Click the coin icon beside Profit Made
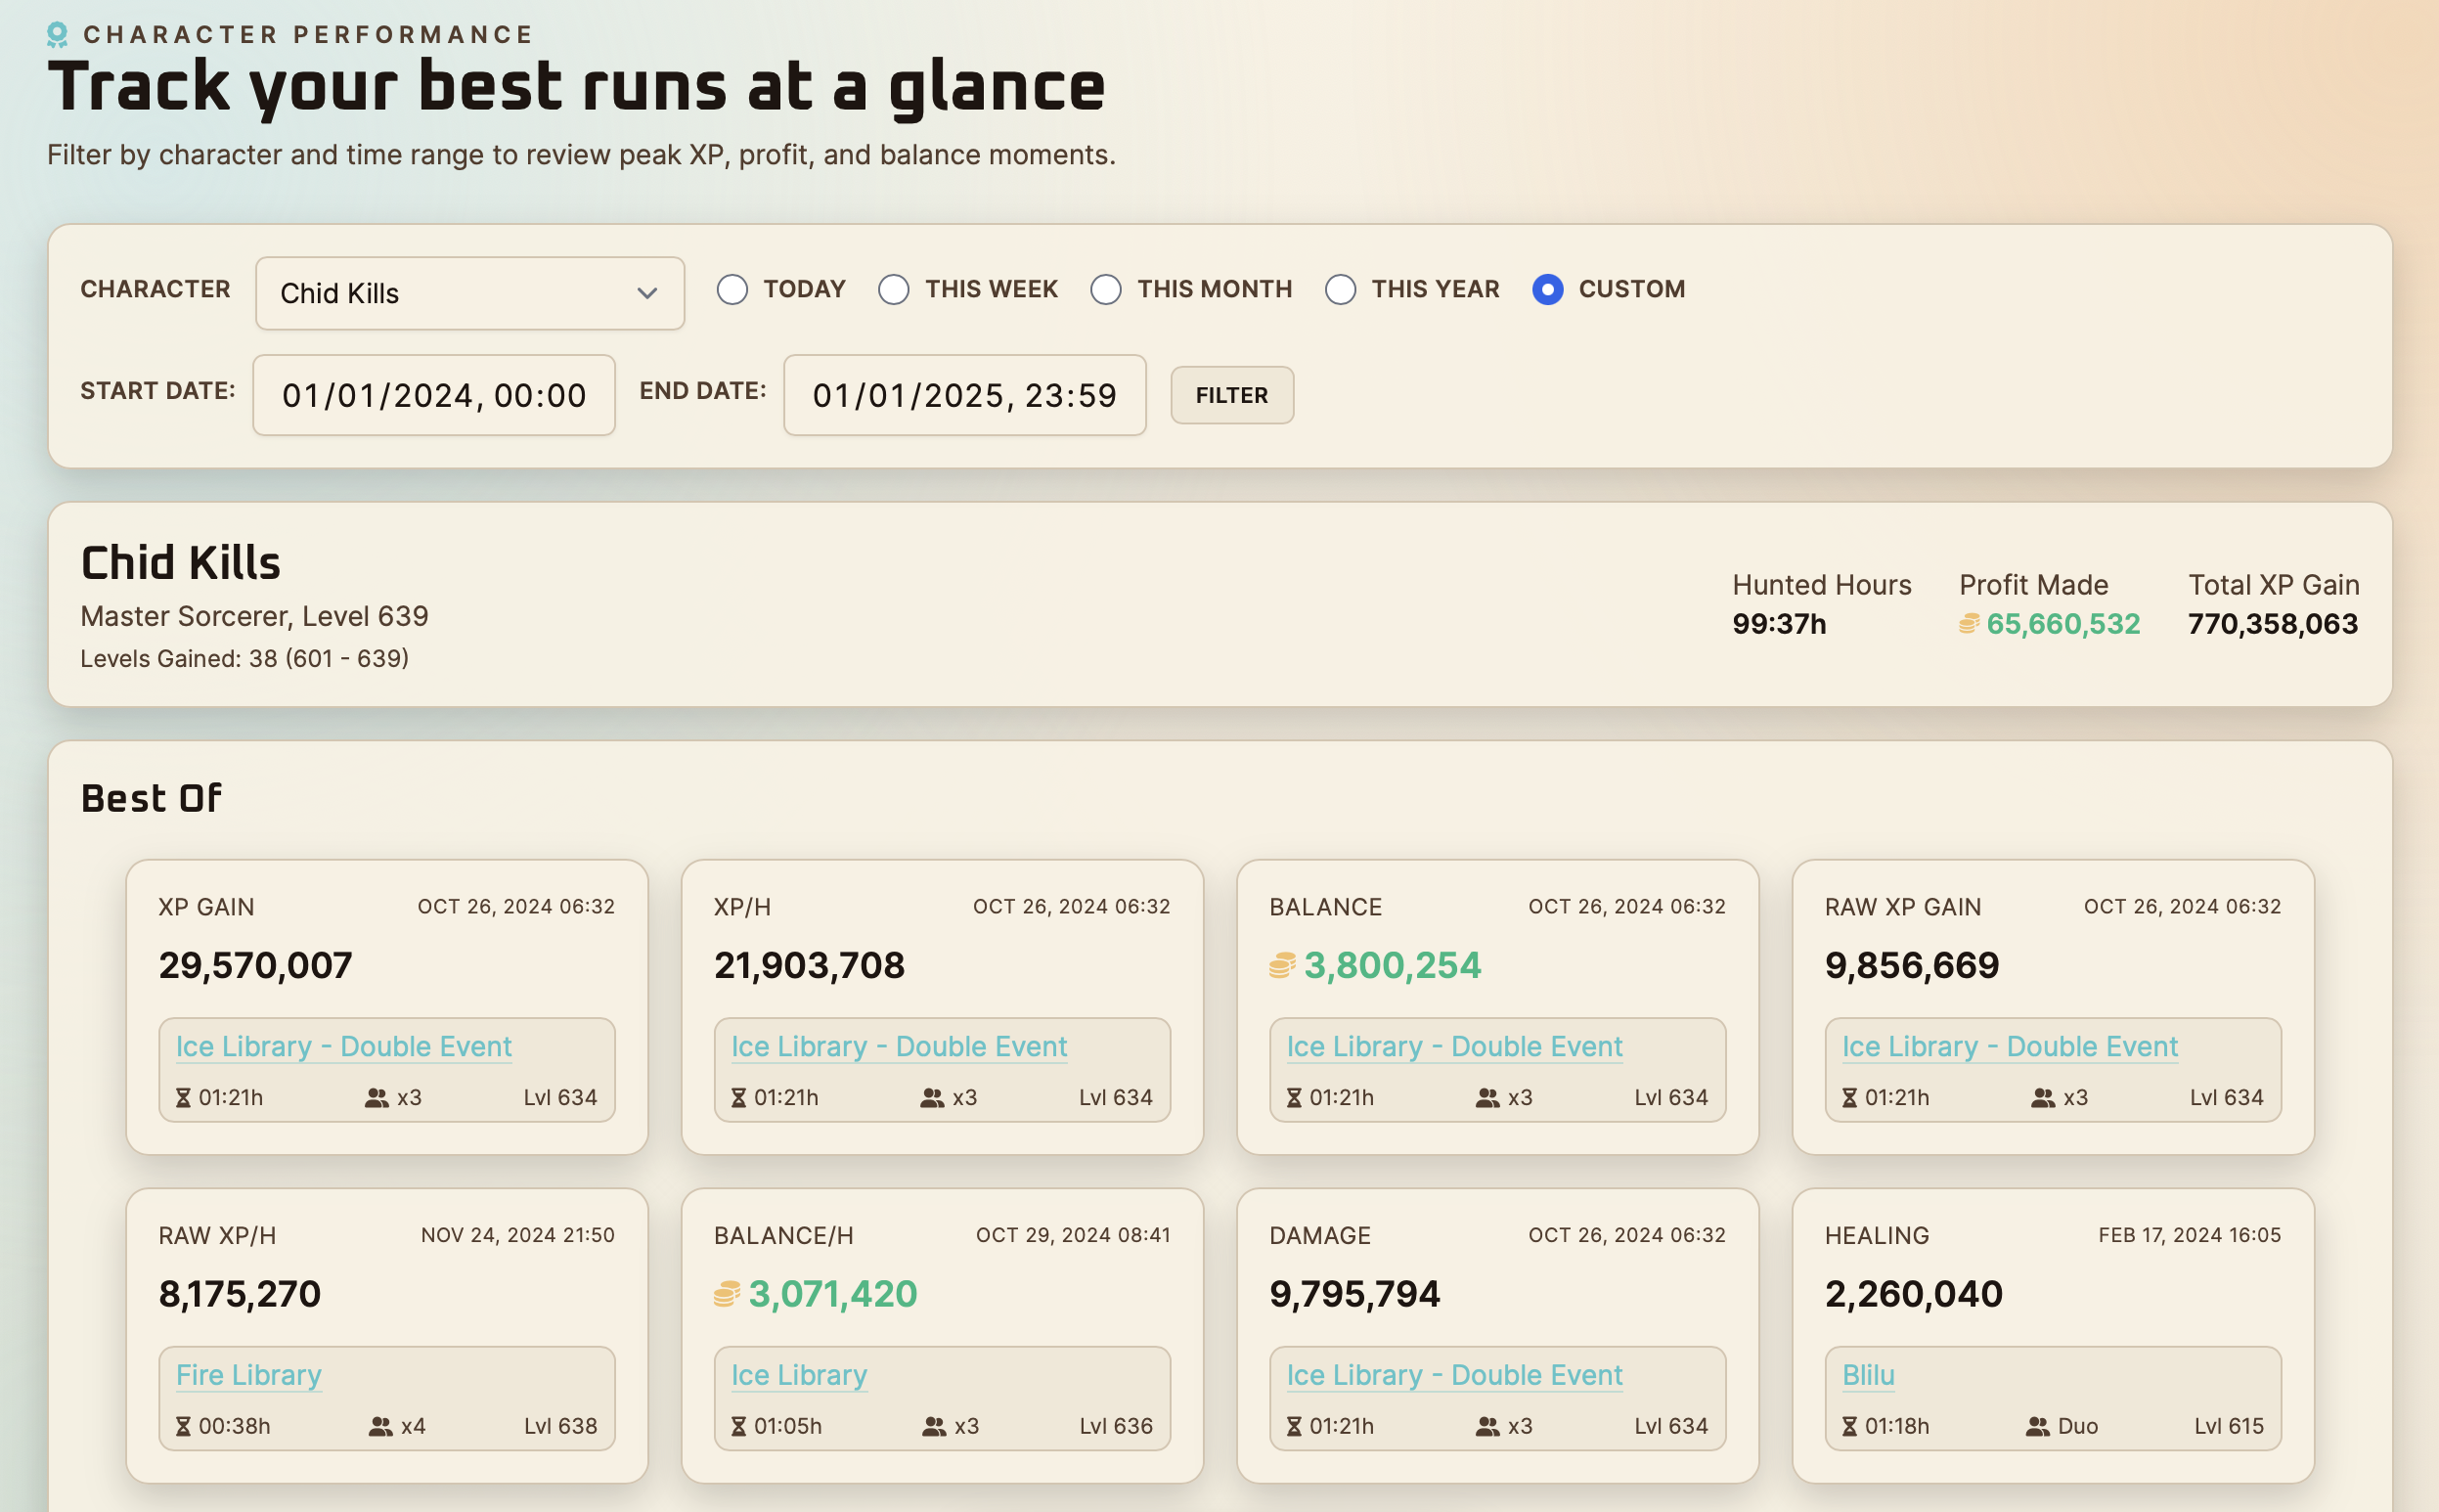 1969,623
